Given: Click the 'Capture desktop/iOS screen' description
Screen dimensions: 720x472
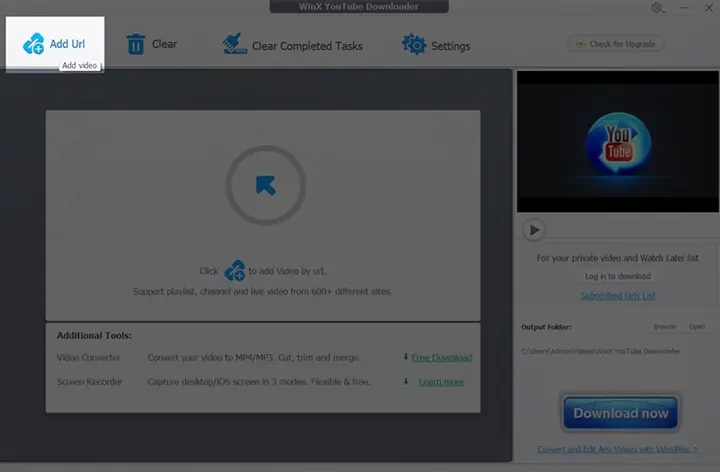Looking at the screenshot, I should [259, 382].
